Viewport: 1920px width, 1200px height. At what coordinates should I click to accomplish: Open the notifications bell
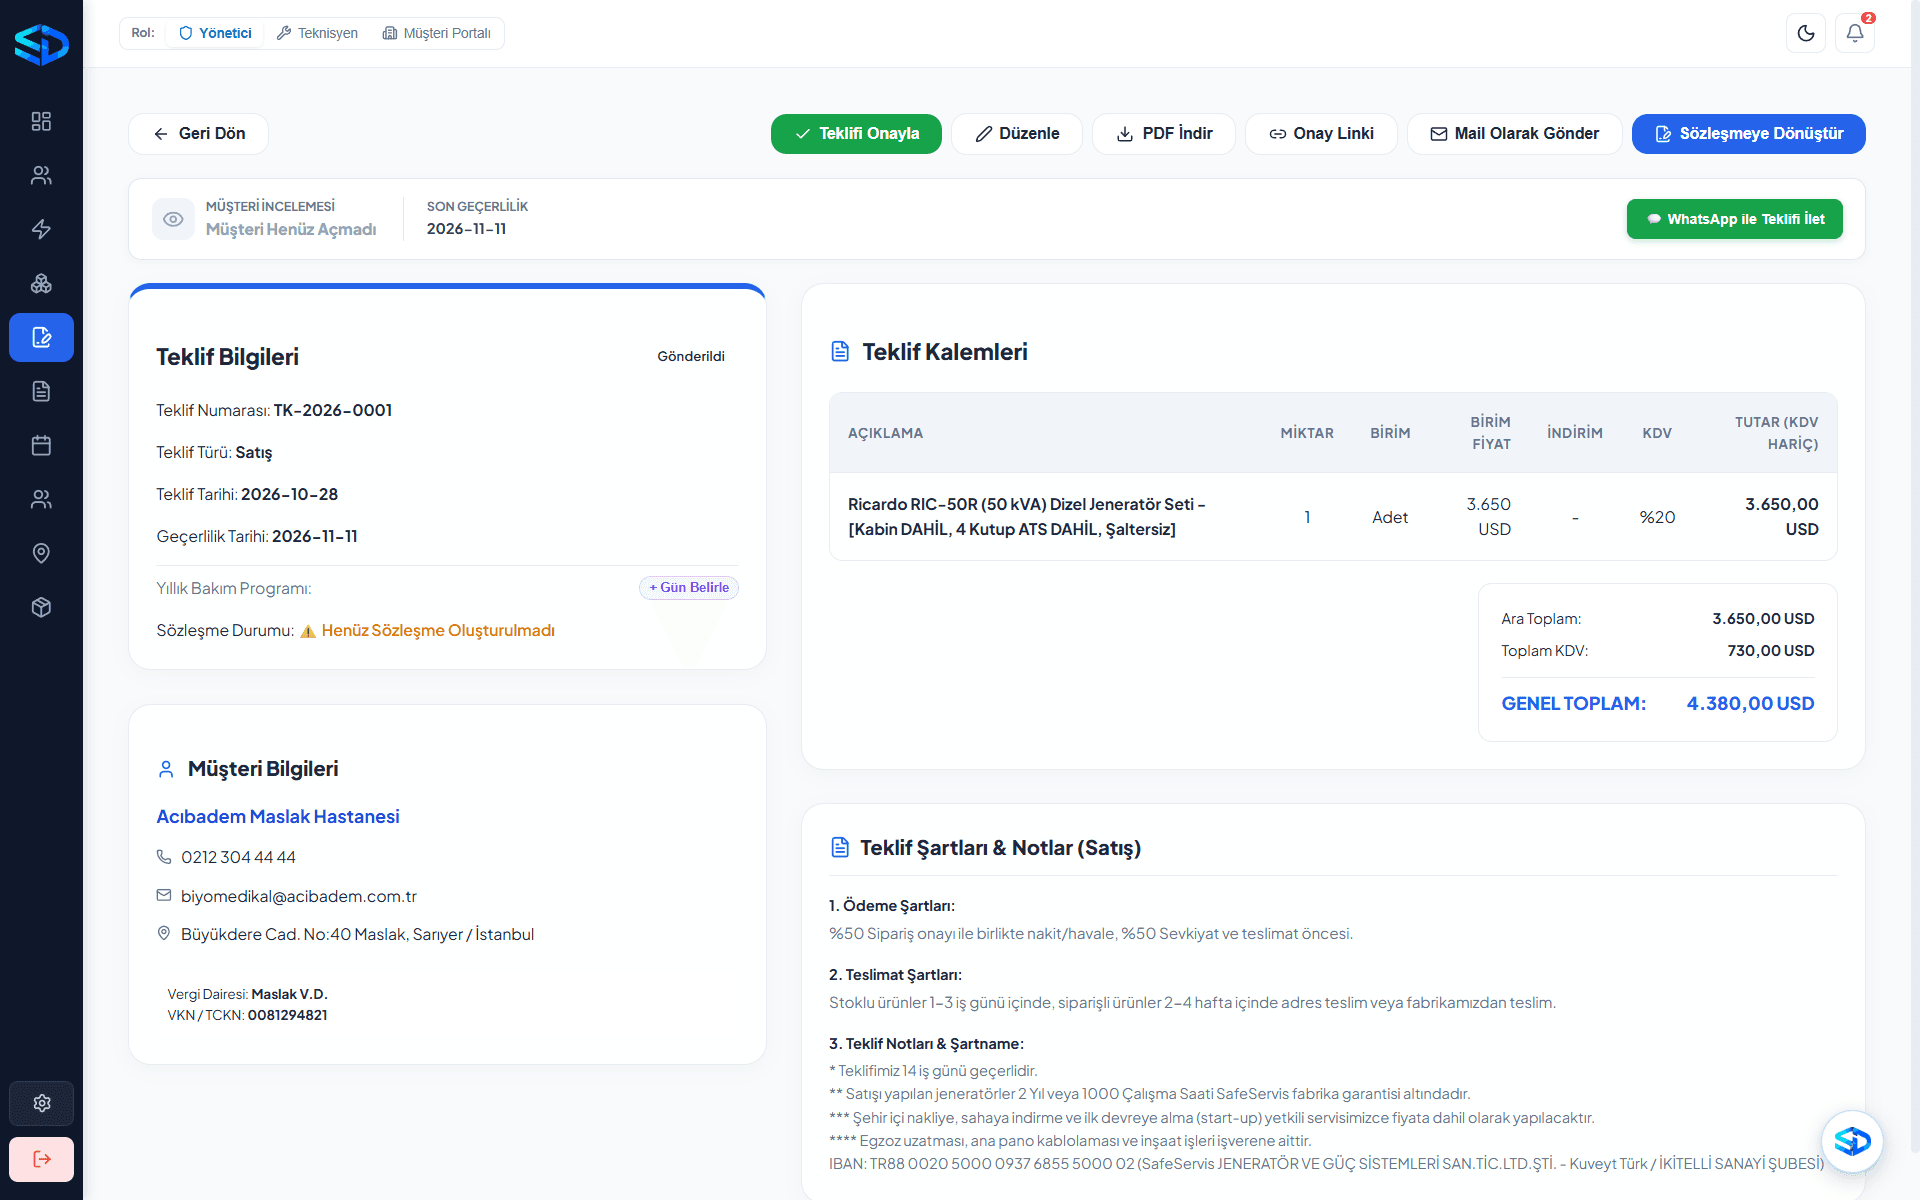(x=1855, y=33)
